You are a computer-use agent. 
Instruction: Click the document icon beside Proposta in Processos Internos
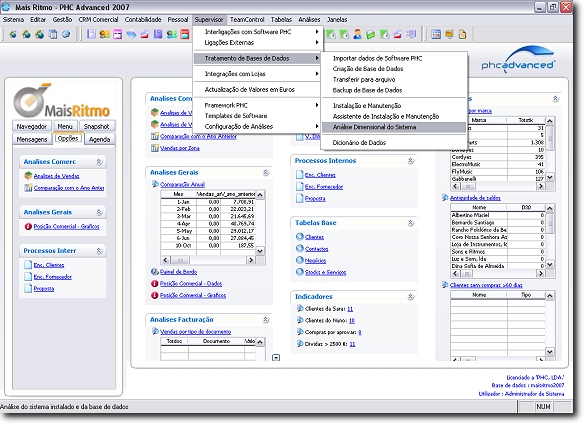coord(300,198)
